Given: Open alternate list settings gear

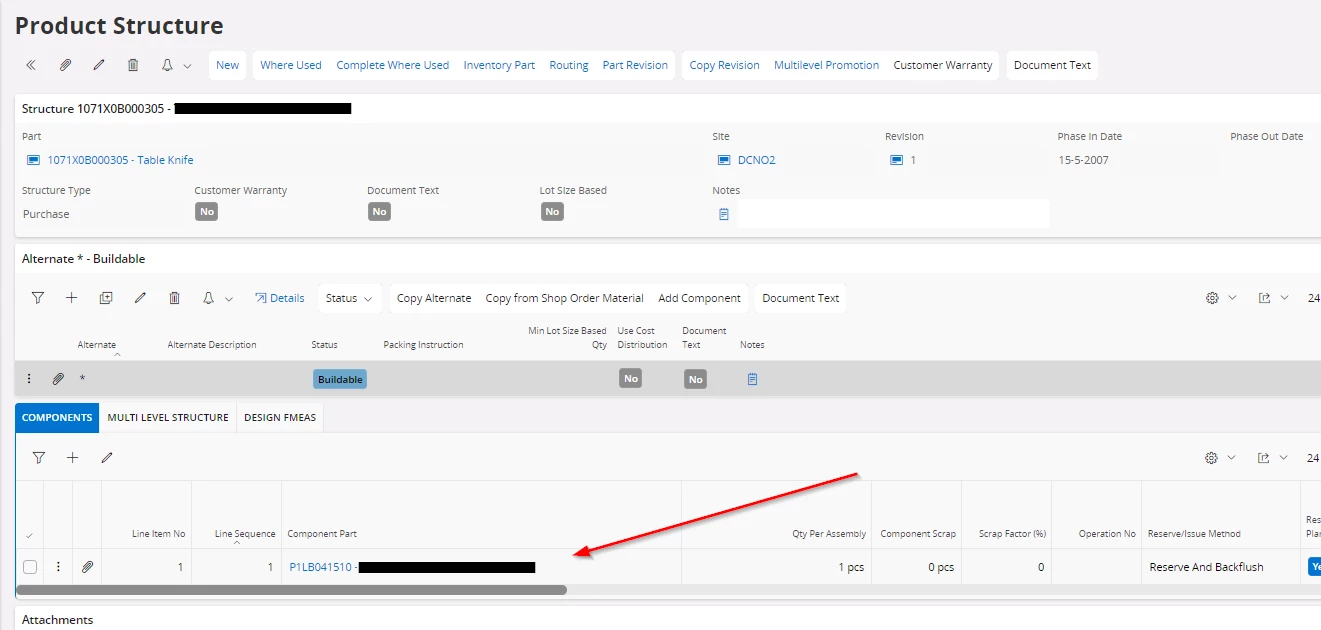Looking at the screenshot, I should pos(1212,298).
